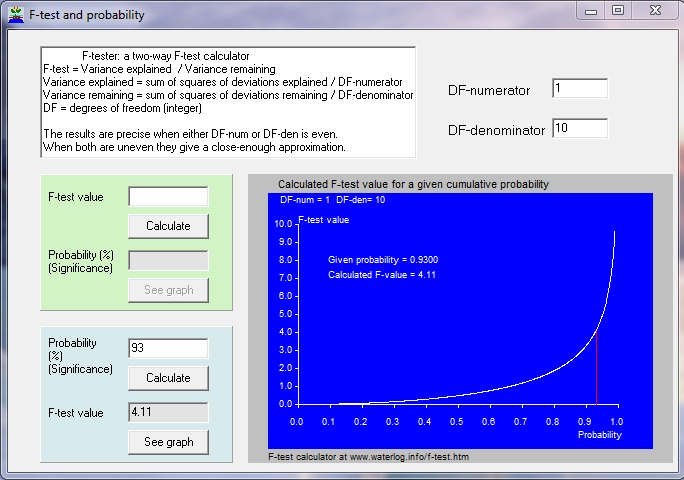Click the 'F-test value' label in blue panel
Viewport: 684px width, 480px height.
point(76,413)
